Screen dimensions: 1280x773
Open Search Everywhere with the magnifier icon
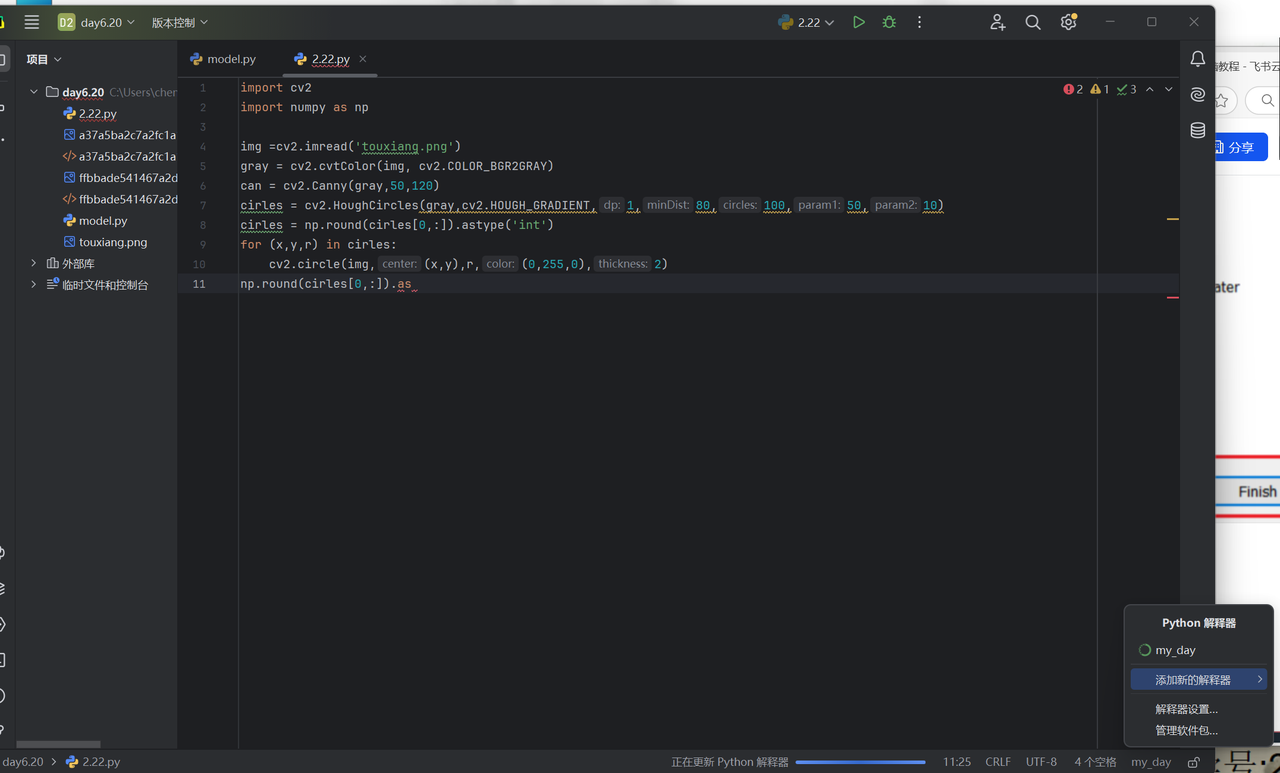pos(1033,21)
